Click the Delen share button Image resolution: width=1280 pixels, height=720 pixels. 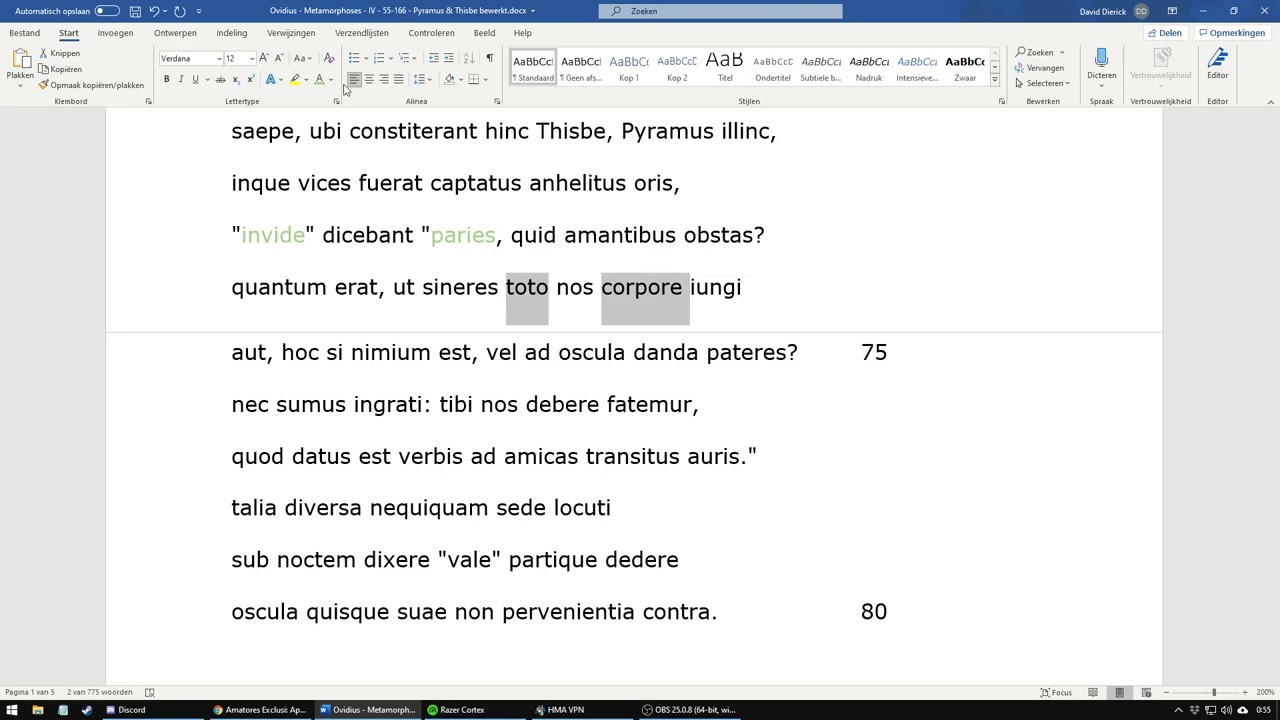coord(1164,33)
